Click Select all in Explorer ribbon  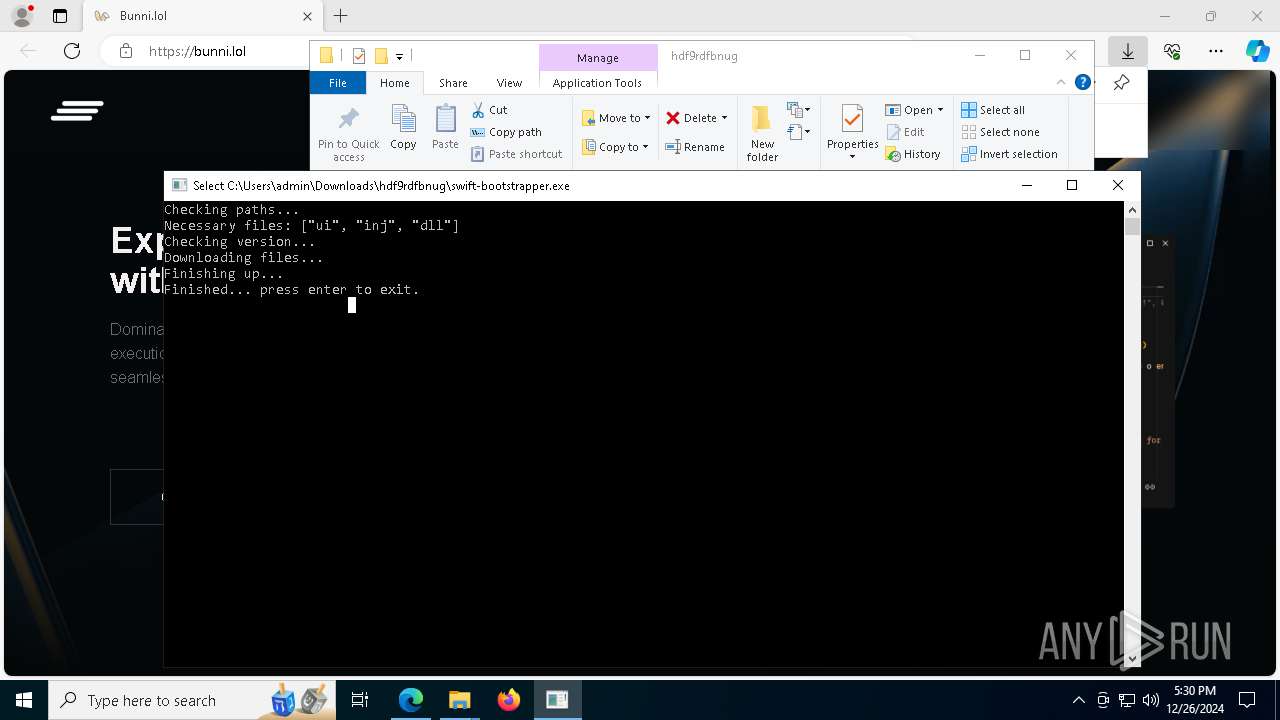993,110
